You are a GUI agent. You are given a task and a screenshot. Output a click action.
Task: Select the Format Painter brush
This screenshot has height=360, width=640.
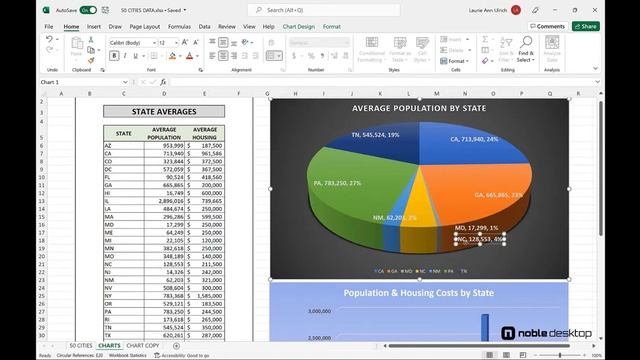(x=91, y=60)
